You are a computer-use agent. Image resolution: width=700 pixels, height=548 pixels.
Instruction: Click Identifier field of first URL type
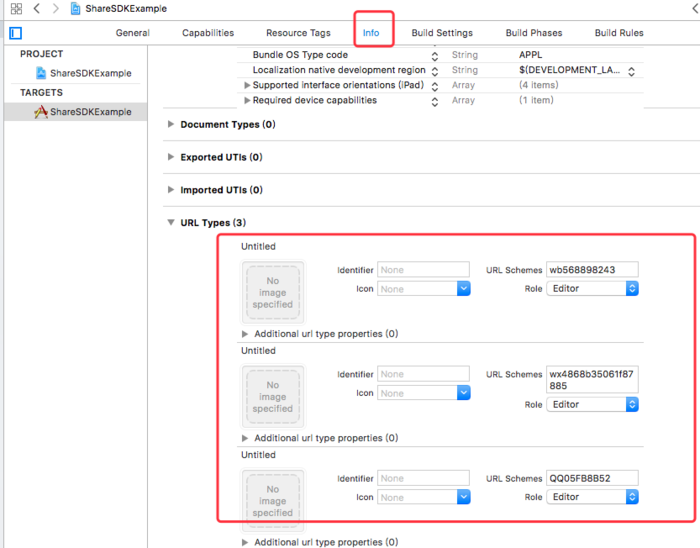pos(423,270)
